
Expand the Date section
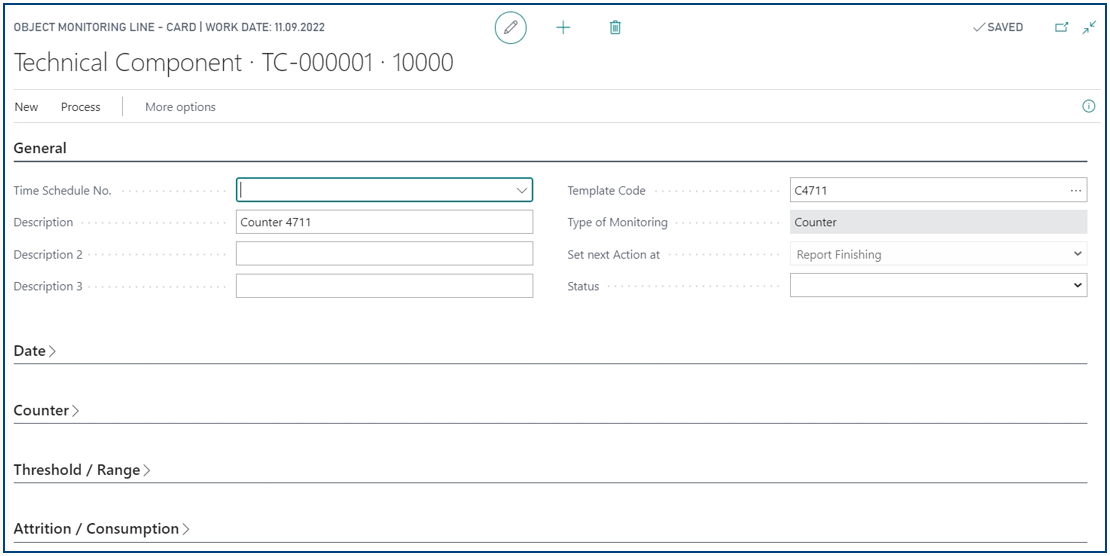point(35,351)
